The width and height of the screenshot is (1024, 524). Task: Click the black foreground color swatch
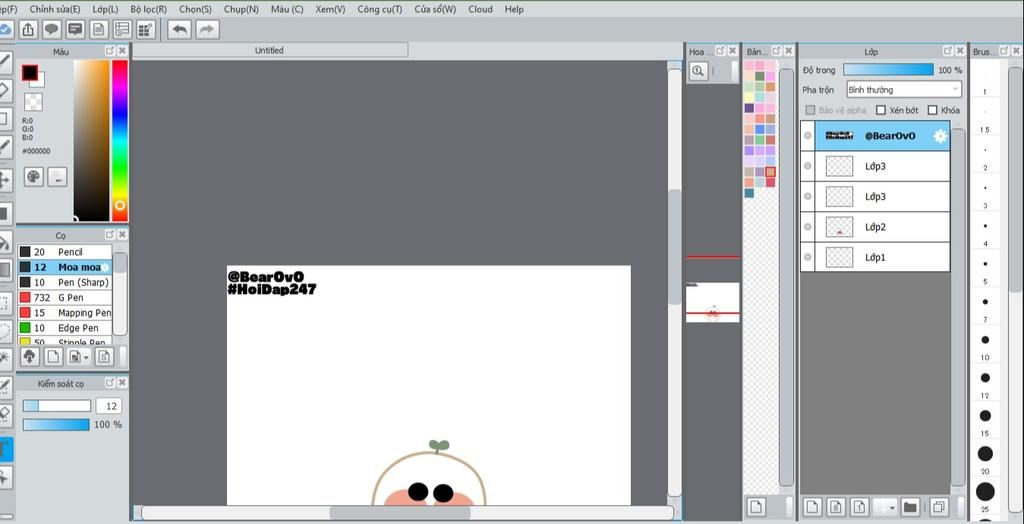(29, 73)
